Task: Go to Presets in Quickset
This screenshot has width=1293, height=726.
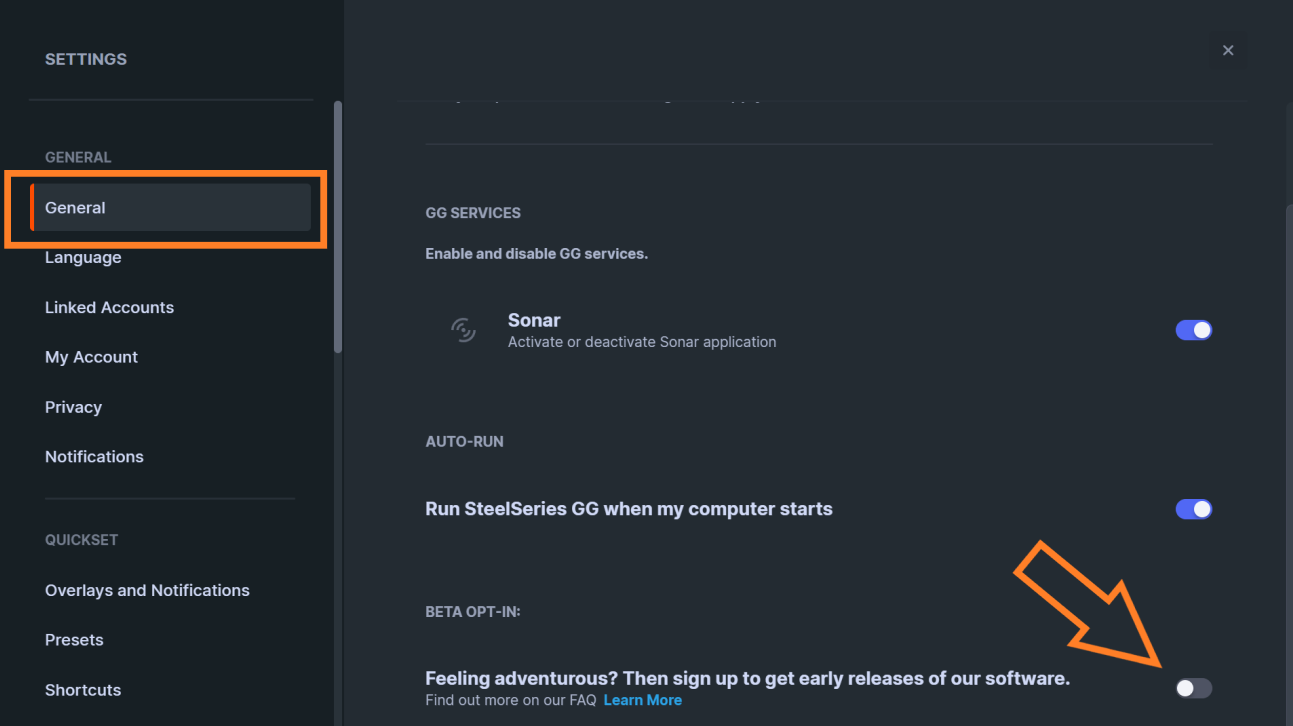Action: coord(74,640)
